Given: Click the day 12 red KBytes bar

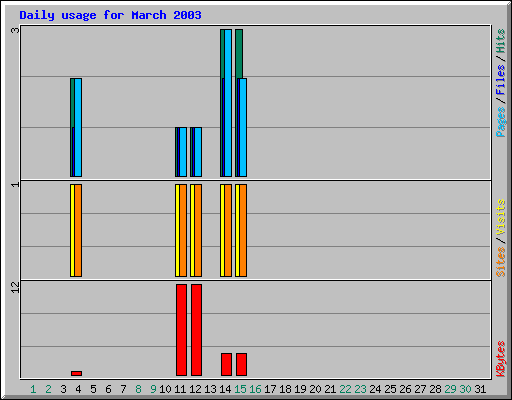Looking at the screenshot, I should [x=196, y=330].
